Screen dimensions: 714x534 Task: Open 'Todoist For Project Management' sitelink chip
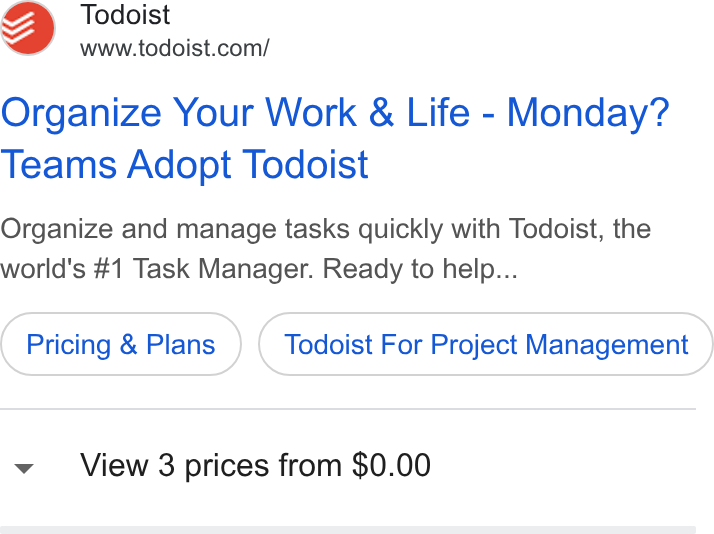tap(486, 344)
